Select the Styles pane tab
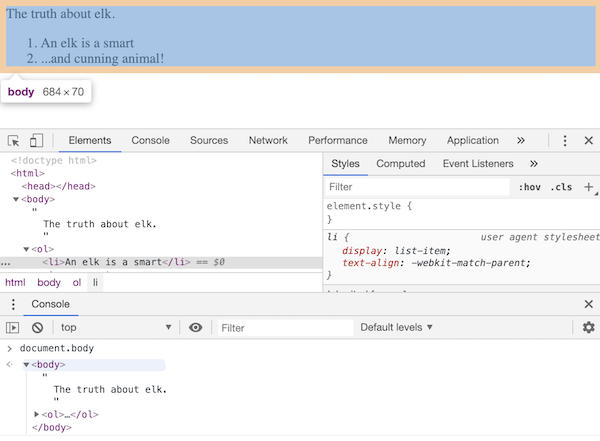600x441 pixels. coord(346,164)
